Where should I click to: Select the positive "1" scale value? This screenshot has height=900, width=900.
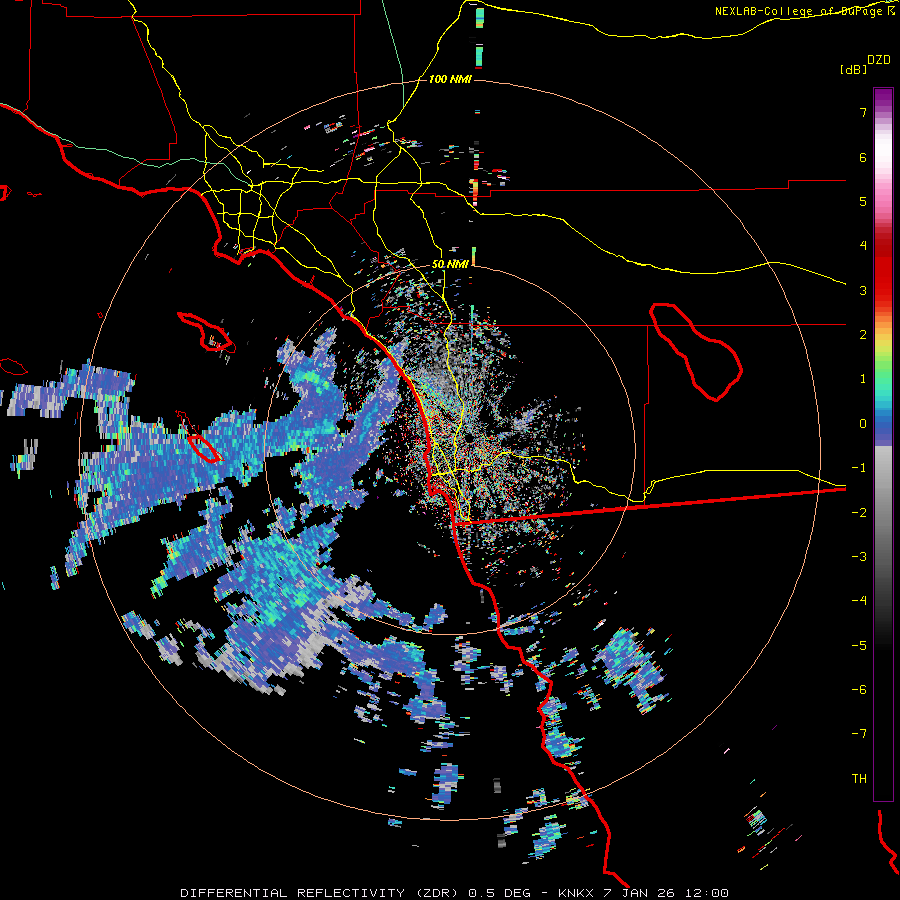pyautogui.click(x=863, y=379)
